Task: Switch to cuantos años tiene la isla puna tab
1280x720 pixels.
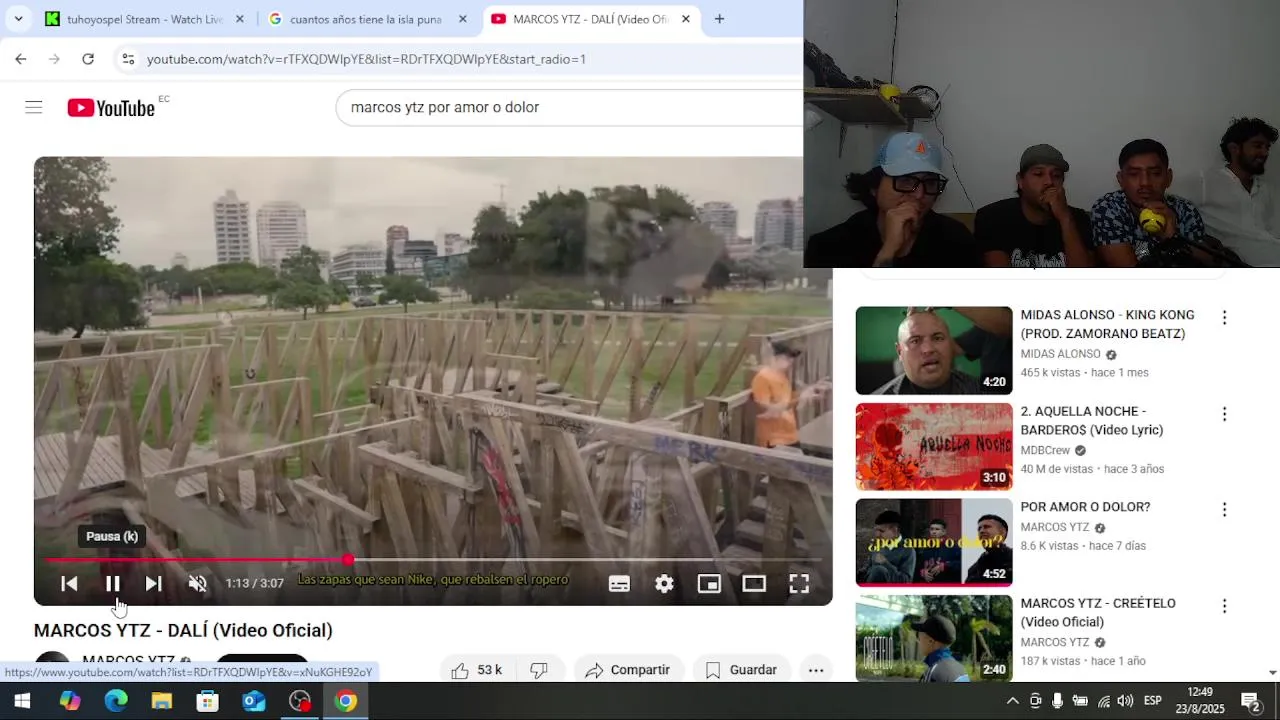Action: (x=365, y=19)
